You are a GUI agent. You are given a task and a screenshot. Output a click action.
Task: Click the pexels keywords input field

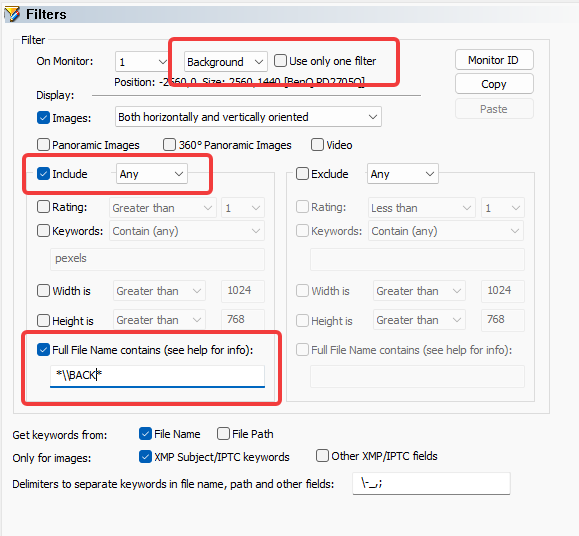[x=157, y=259]
